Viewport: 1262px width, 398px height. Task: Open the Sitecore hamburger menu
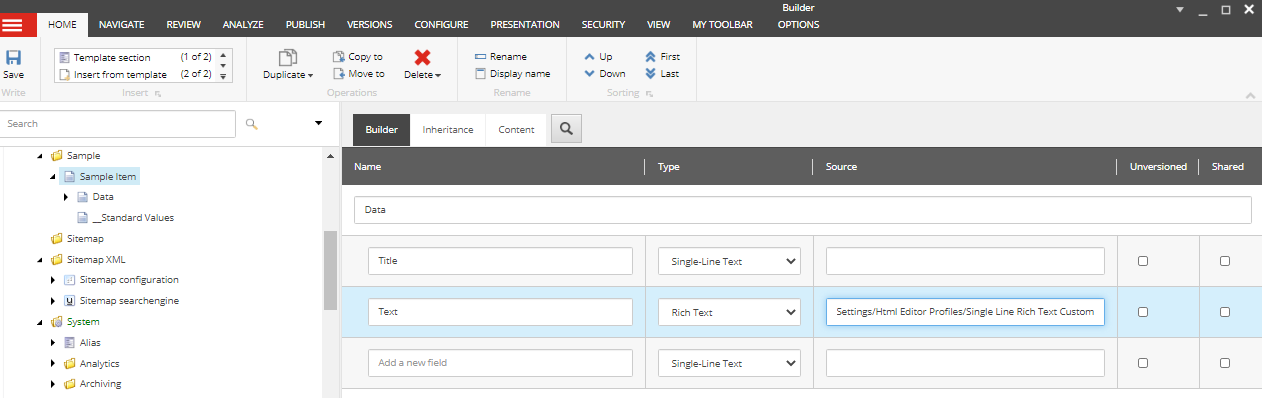[x=19, y=25]
